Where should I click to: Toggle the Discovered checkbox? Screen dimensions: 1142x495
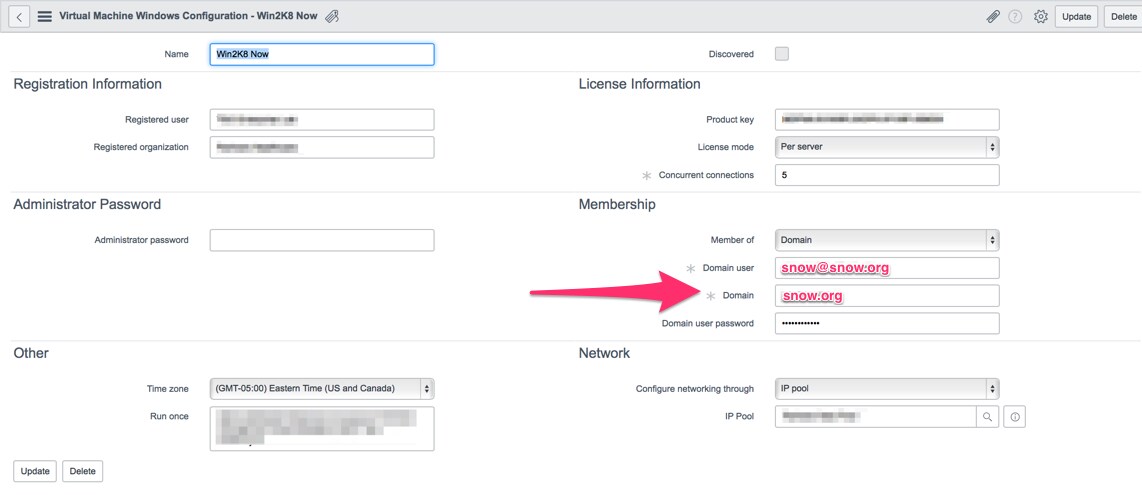tap(782, 54)
